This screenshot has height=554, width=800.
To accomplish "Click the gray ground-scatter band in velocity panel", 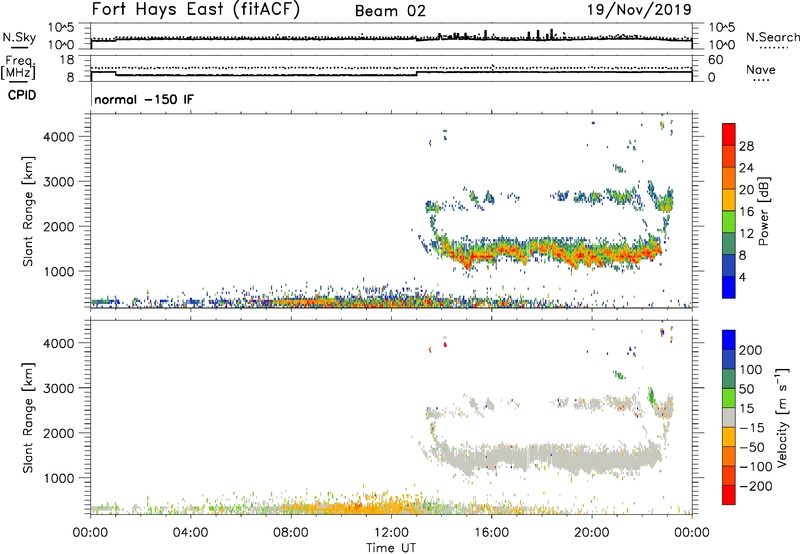I will pos(551,457).
